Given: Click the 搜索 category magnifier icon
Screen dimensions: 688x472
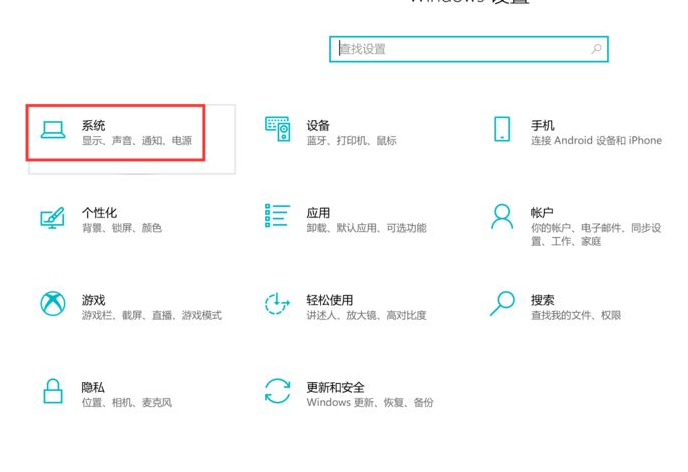Looking at the screenshot, I should (502, 303).
